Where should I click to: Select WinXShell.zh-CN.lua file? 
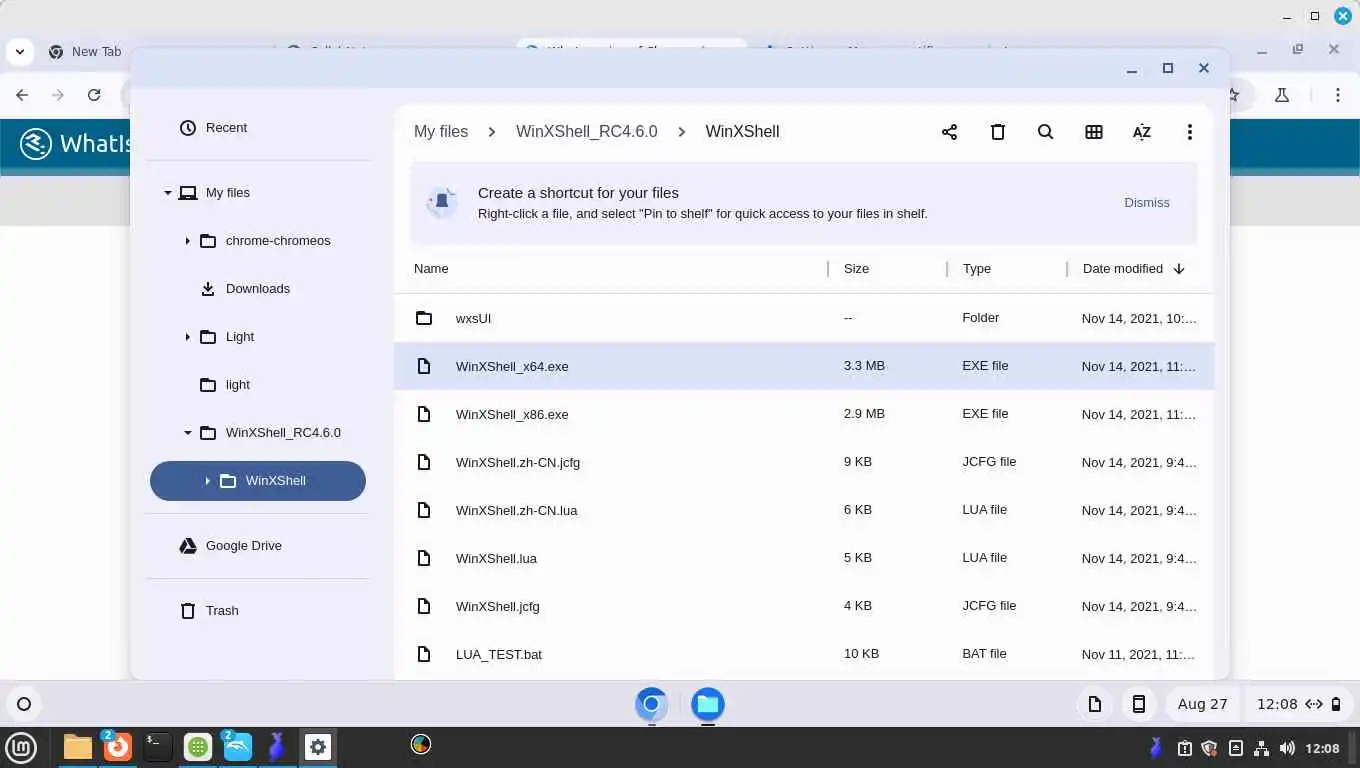(x=804, y=510)
